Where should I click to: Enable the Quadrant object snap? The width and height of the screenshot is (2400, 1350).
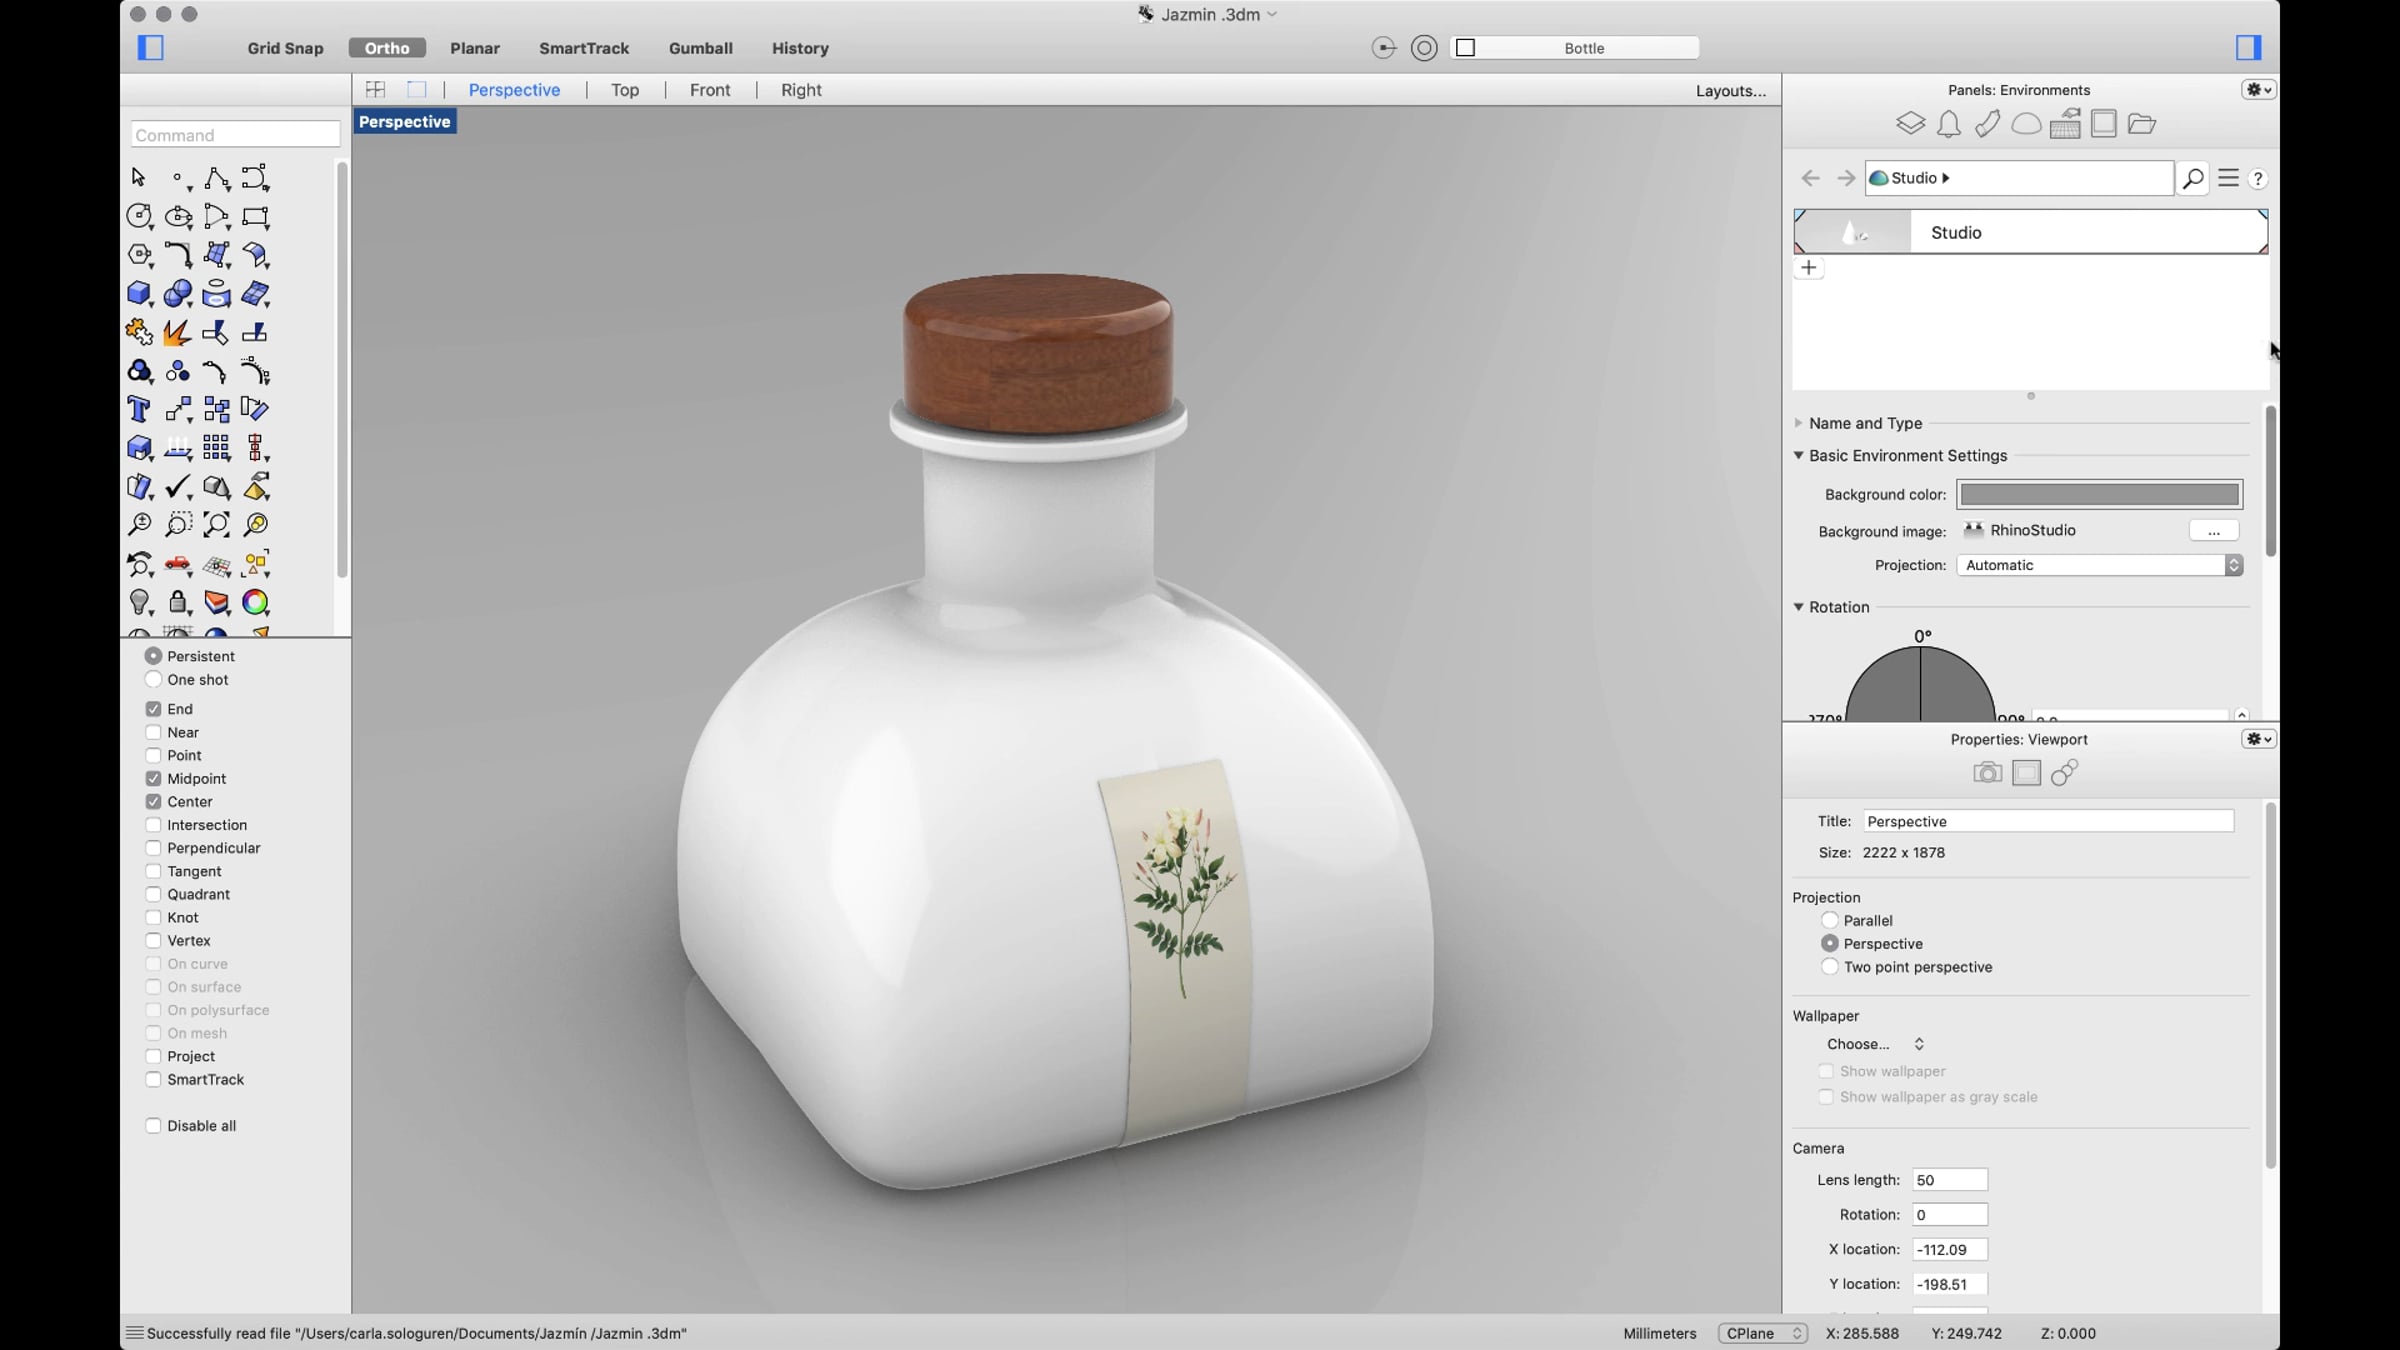point(153,894)
